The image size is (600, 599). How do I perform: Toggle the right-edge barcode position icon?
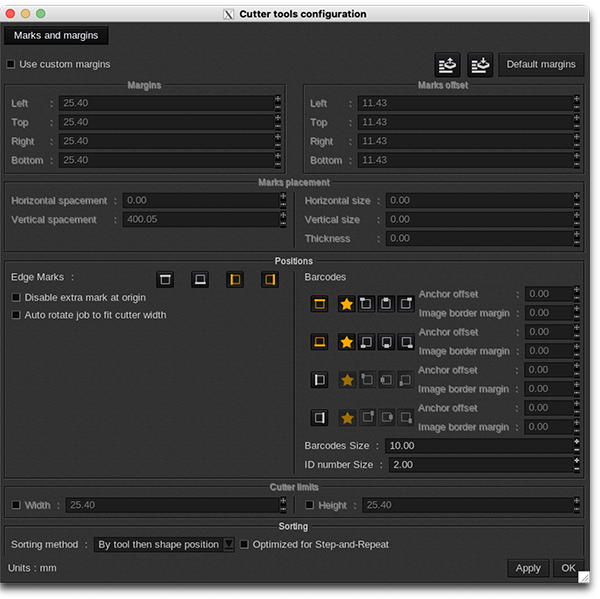coord(319,418)
